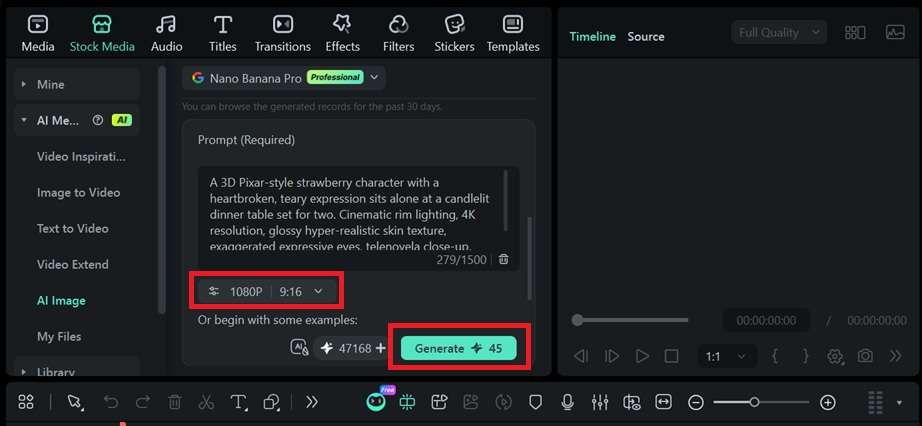The image size is (922, 426).
Task: Switch to the Stock Media tab
Action: click(102, 34)
